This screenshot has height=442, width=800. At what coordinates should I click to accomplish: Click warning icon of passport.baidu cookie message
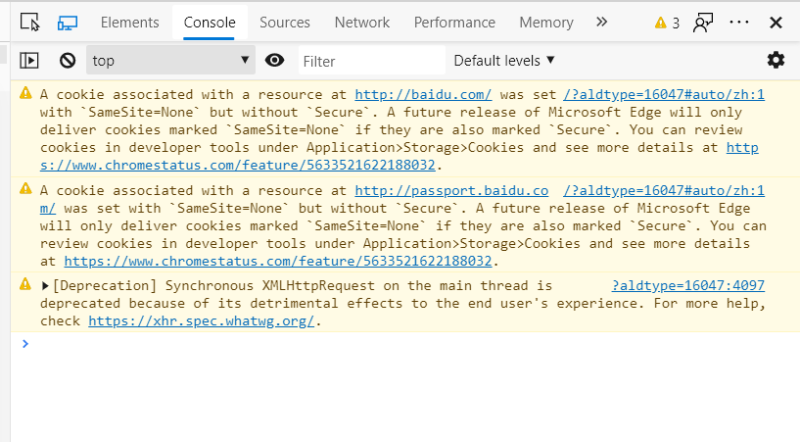tap(26, 189)
